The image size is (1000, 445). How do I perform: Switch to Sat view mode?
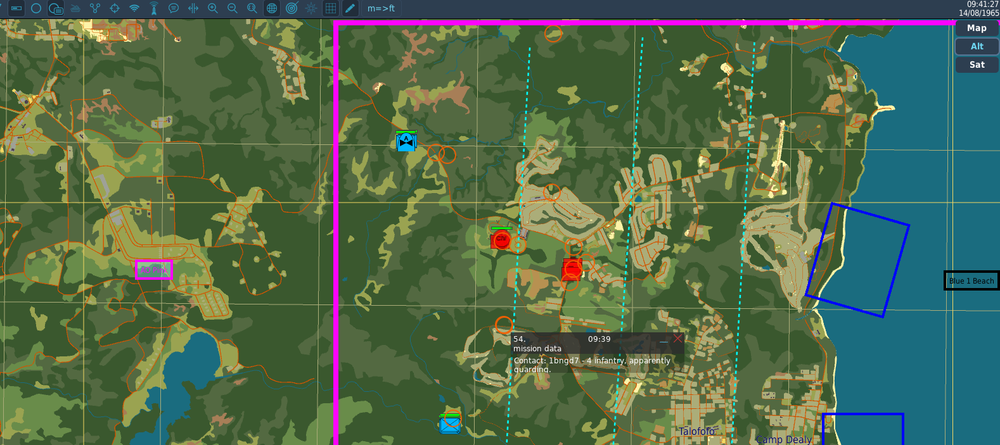976,65
